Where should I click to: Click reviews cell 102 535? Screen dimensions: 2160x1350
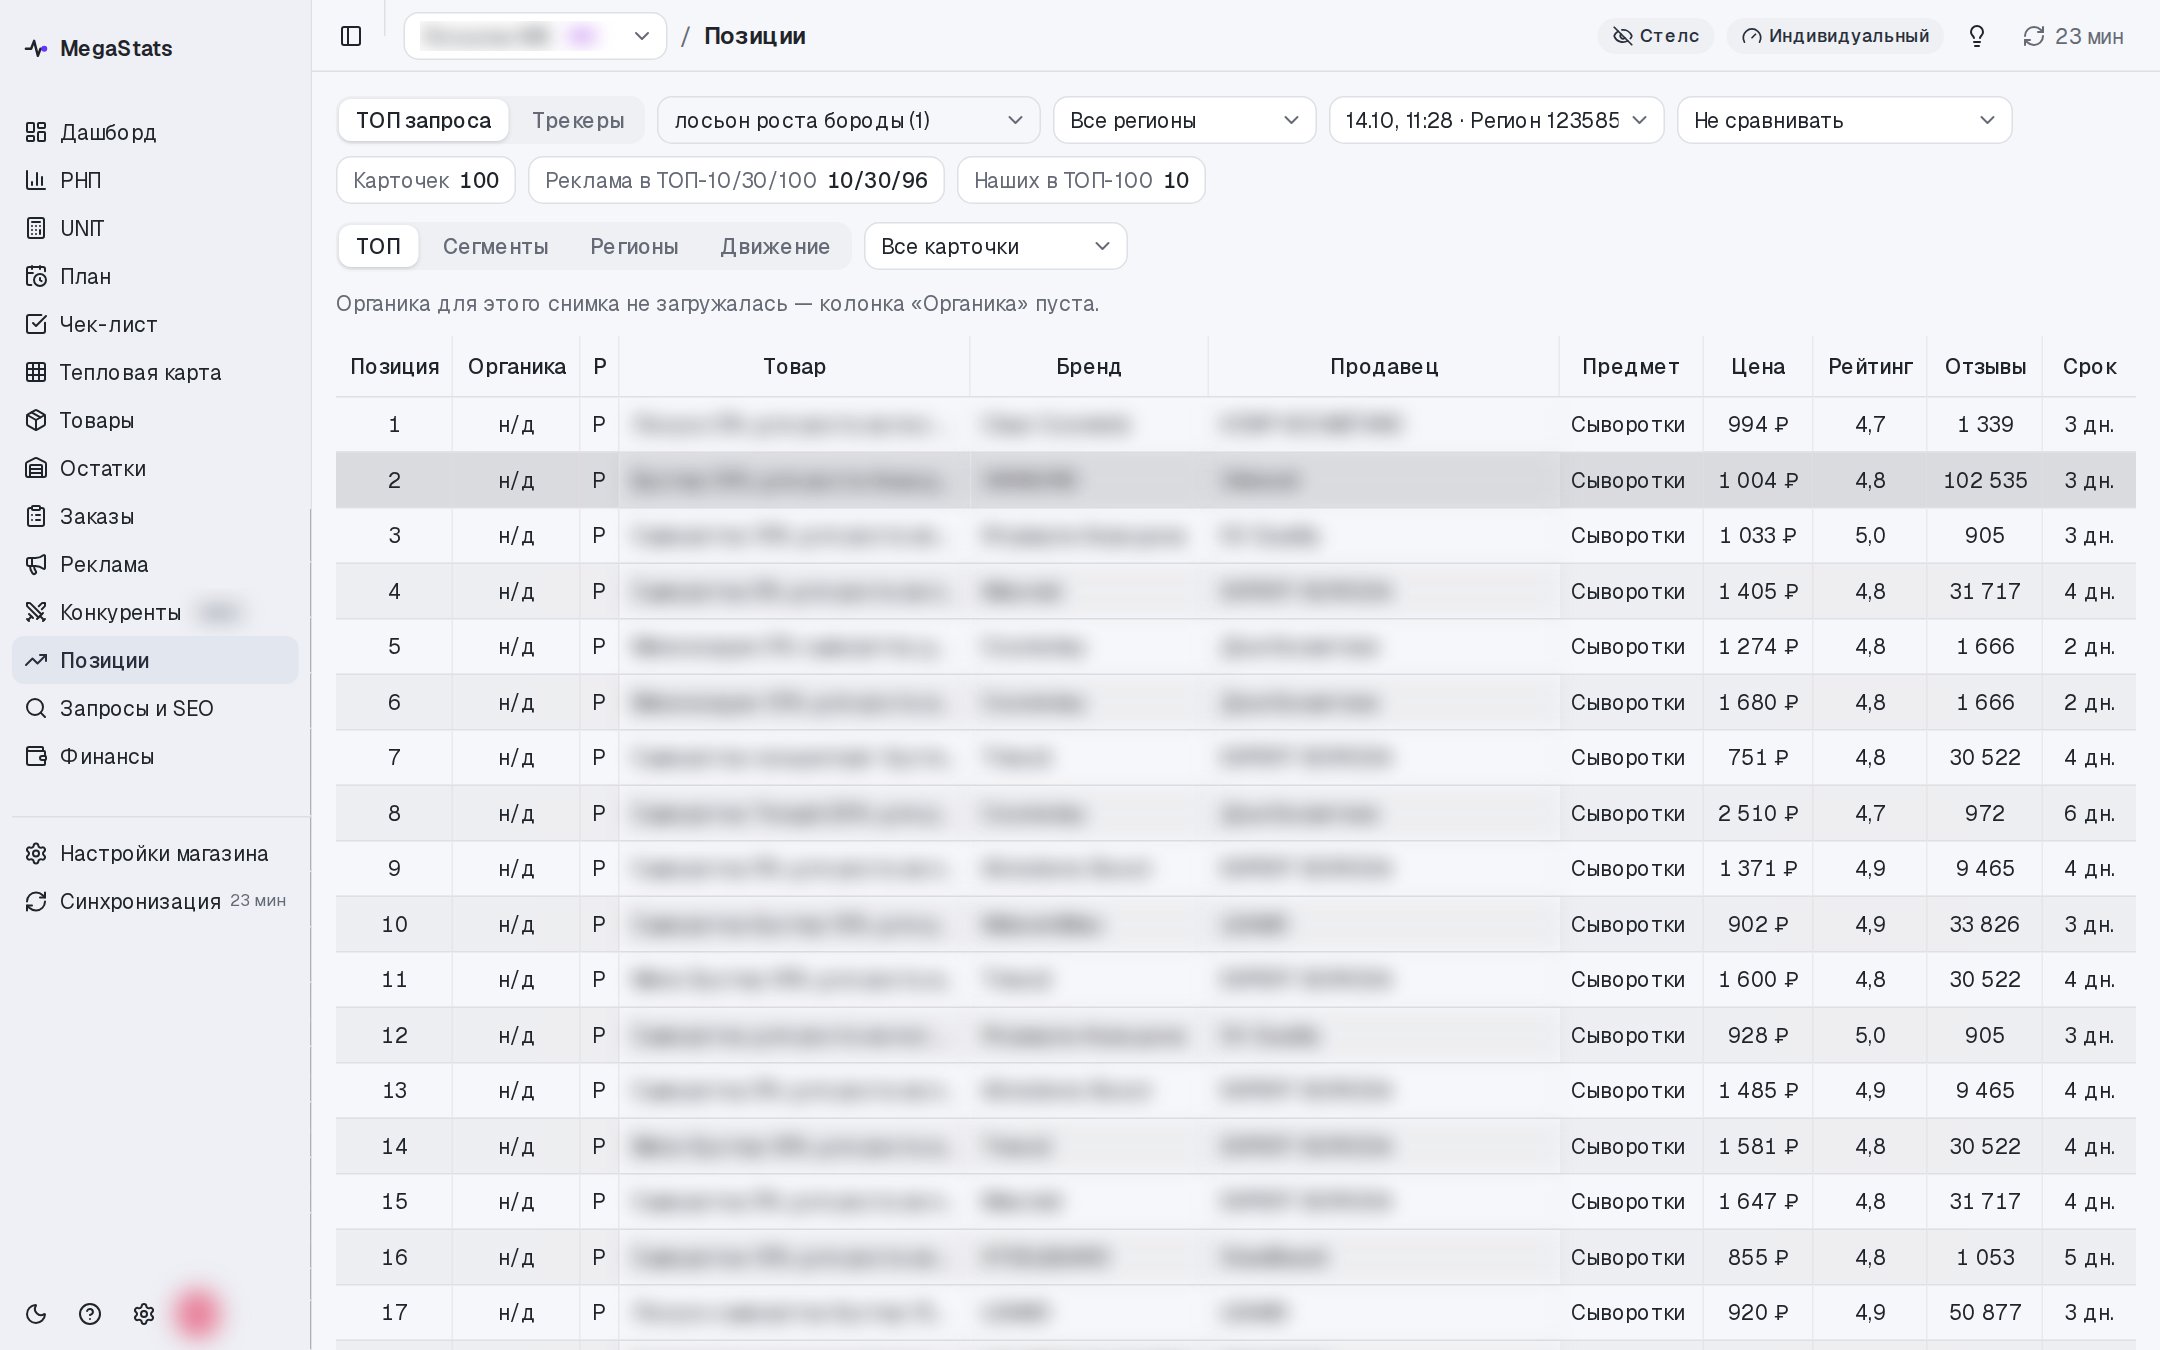pyautogui.click(x=1985, y=480)
